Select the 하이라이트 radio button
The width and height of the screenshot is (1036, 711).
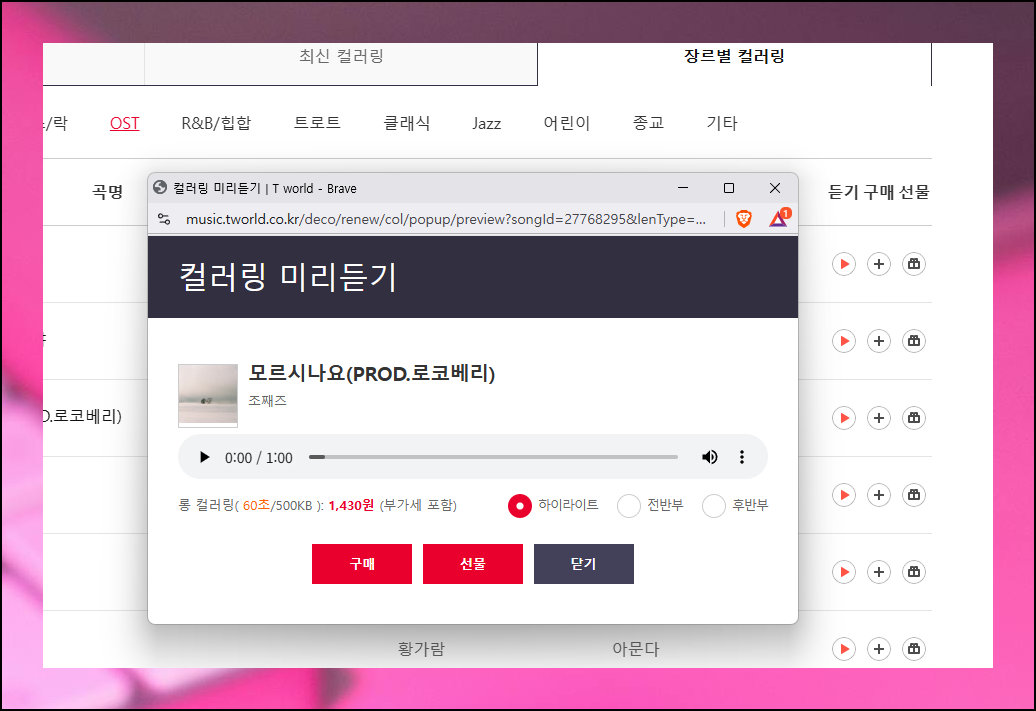point(519,505)
